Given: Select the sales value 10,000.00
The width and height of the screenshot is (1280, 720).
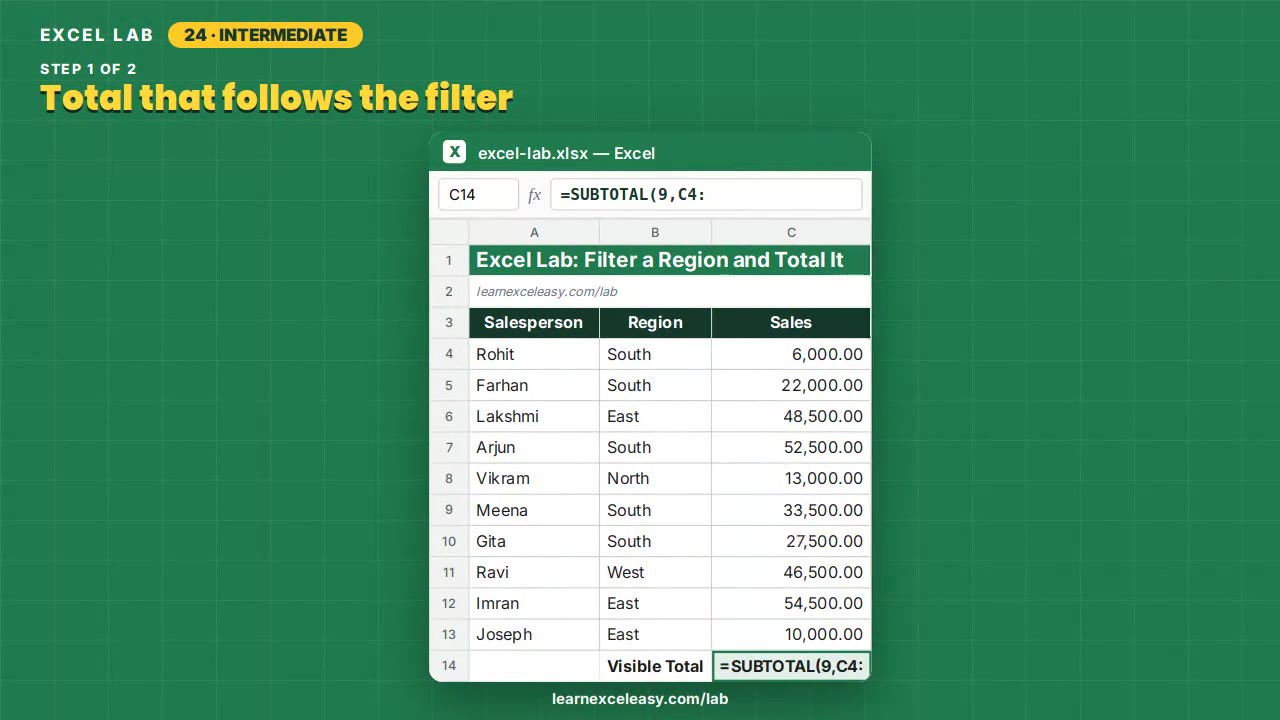Looking at the screenshot, I should point(791,634).
